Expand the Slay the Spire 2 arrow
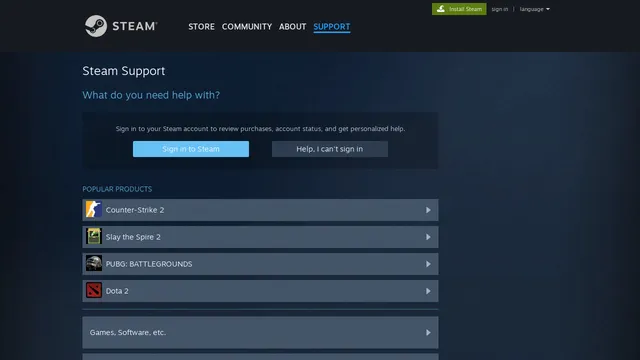Screen dimensions: 640x360 point(428,237)
